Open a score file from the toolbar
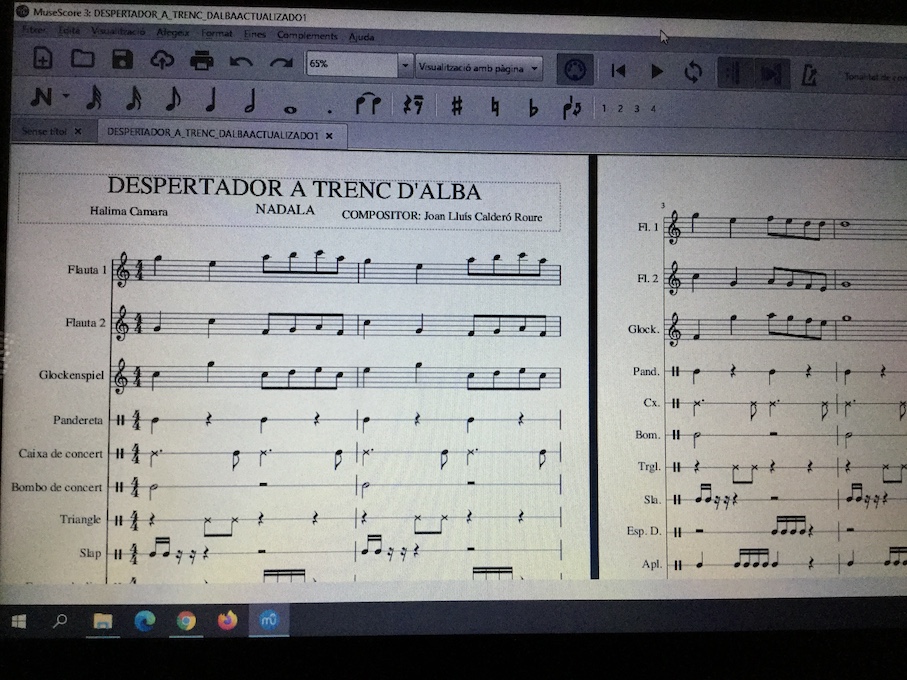The image size is (907, 680). tap(82, 58)
